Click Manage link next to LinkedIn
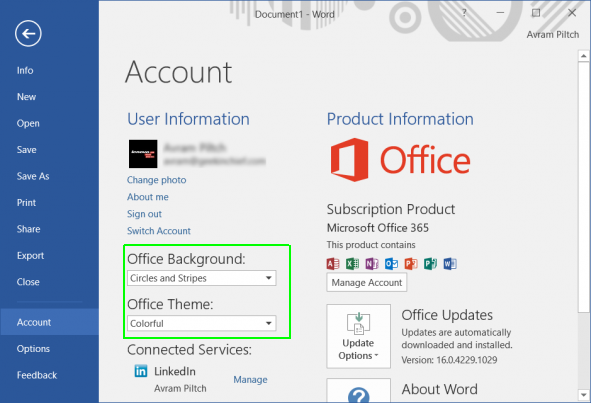 (250, 380)
